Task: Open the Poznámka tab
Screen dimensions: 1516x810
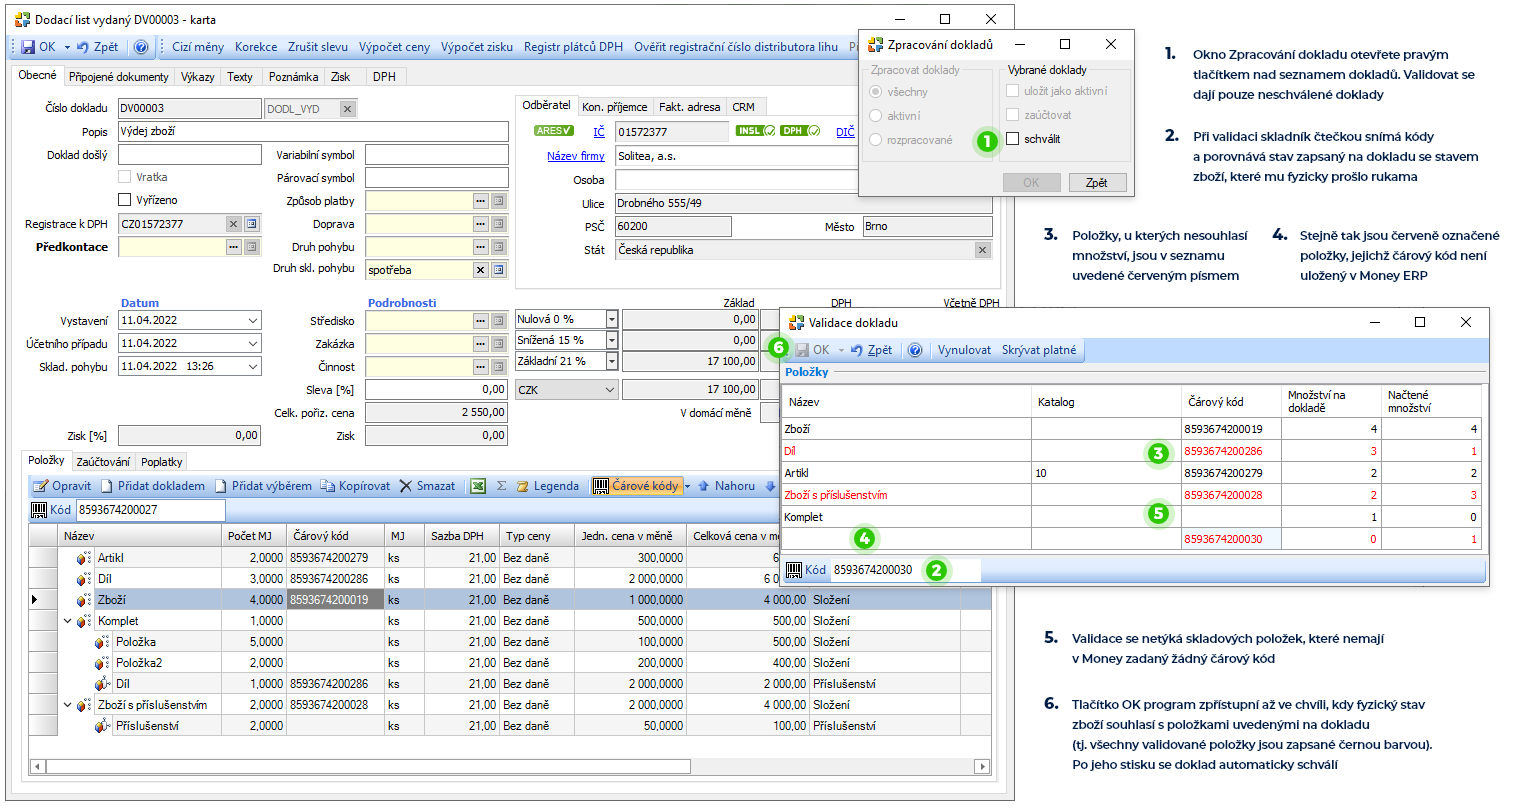Action: [293, 77]
